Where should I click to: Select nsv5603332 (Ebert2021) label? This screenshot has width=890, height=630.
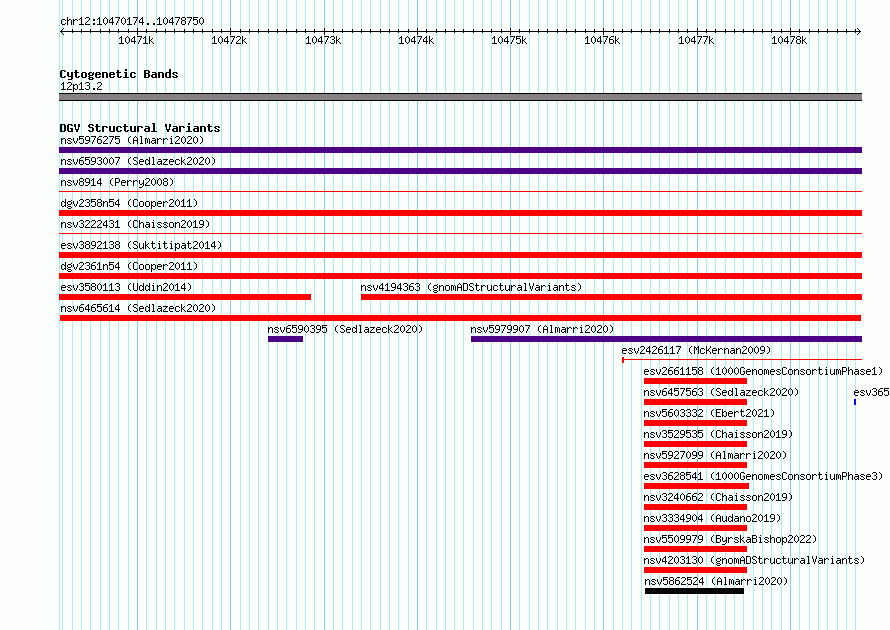[709, 413]
